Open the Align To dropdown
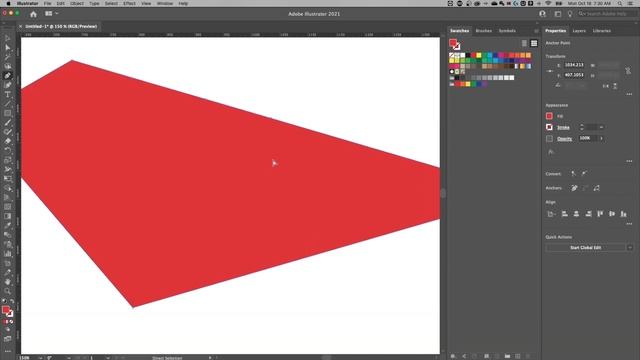The height and width of the screenshot is (360, 640). point(551,213)
